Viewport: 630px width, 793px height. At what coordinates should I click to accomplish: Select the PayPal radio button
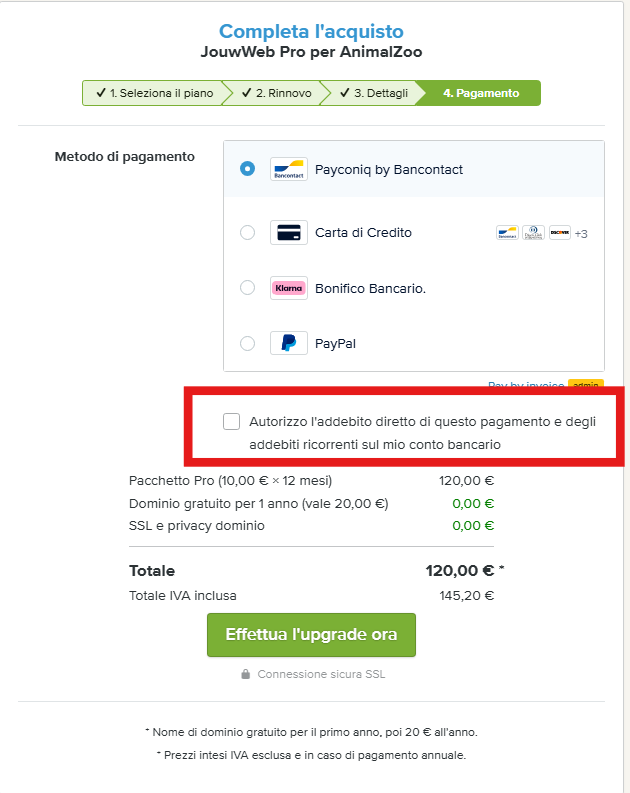[x=248, y=343]
